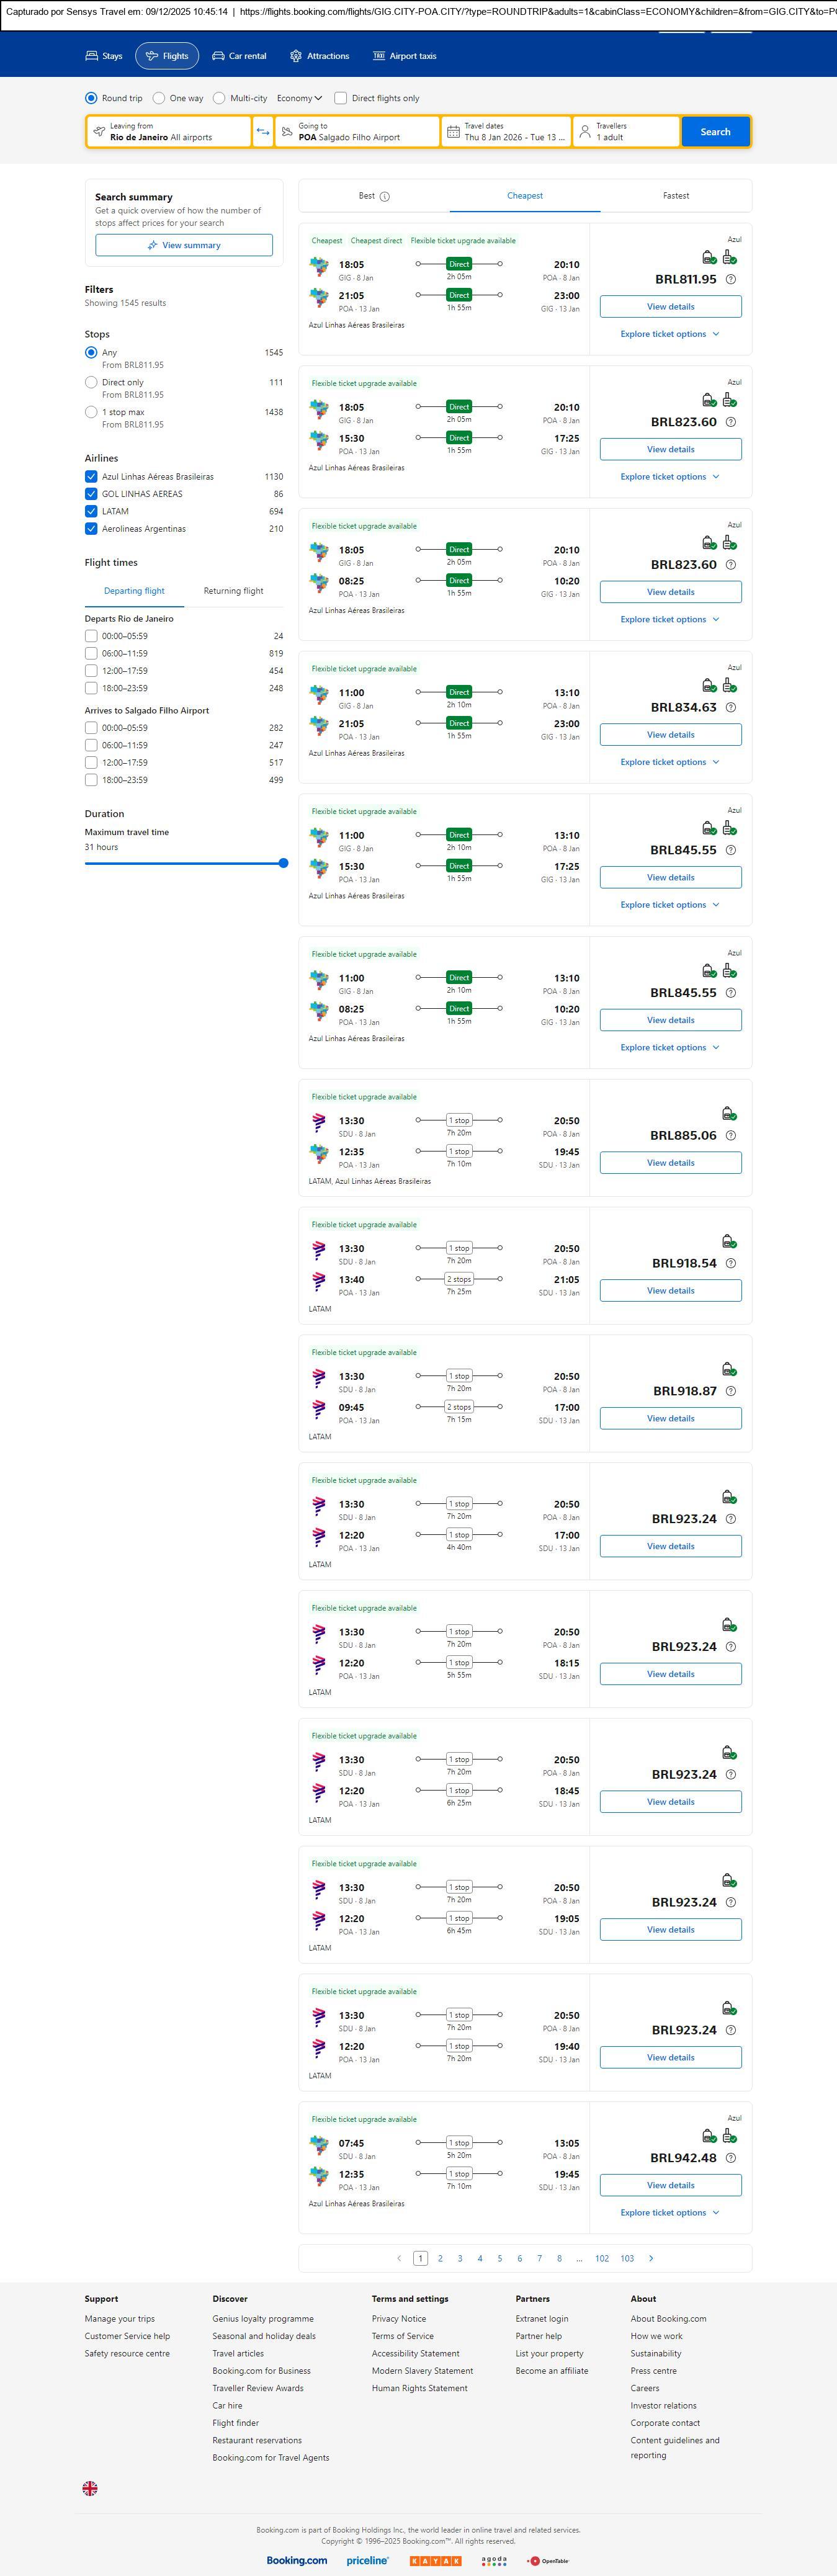Swap origin and destination airports
837x2576 pixels.
coord(263,132)
